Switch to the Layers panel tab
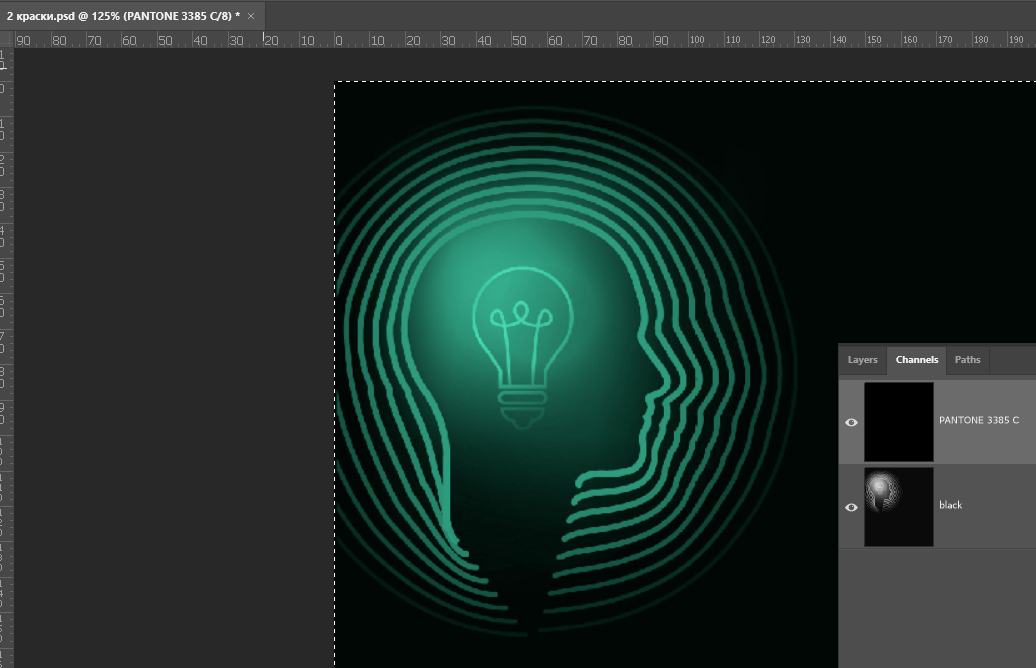 click(x=862, y=360)
